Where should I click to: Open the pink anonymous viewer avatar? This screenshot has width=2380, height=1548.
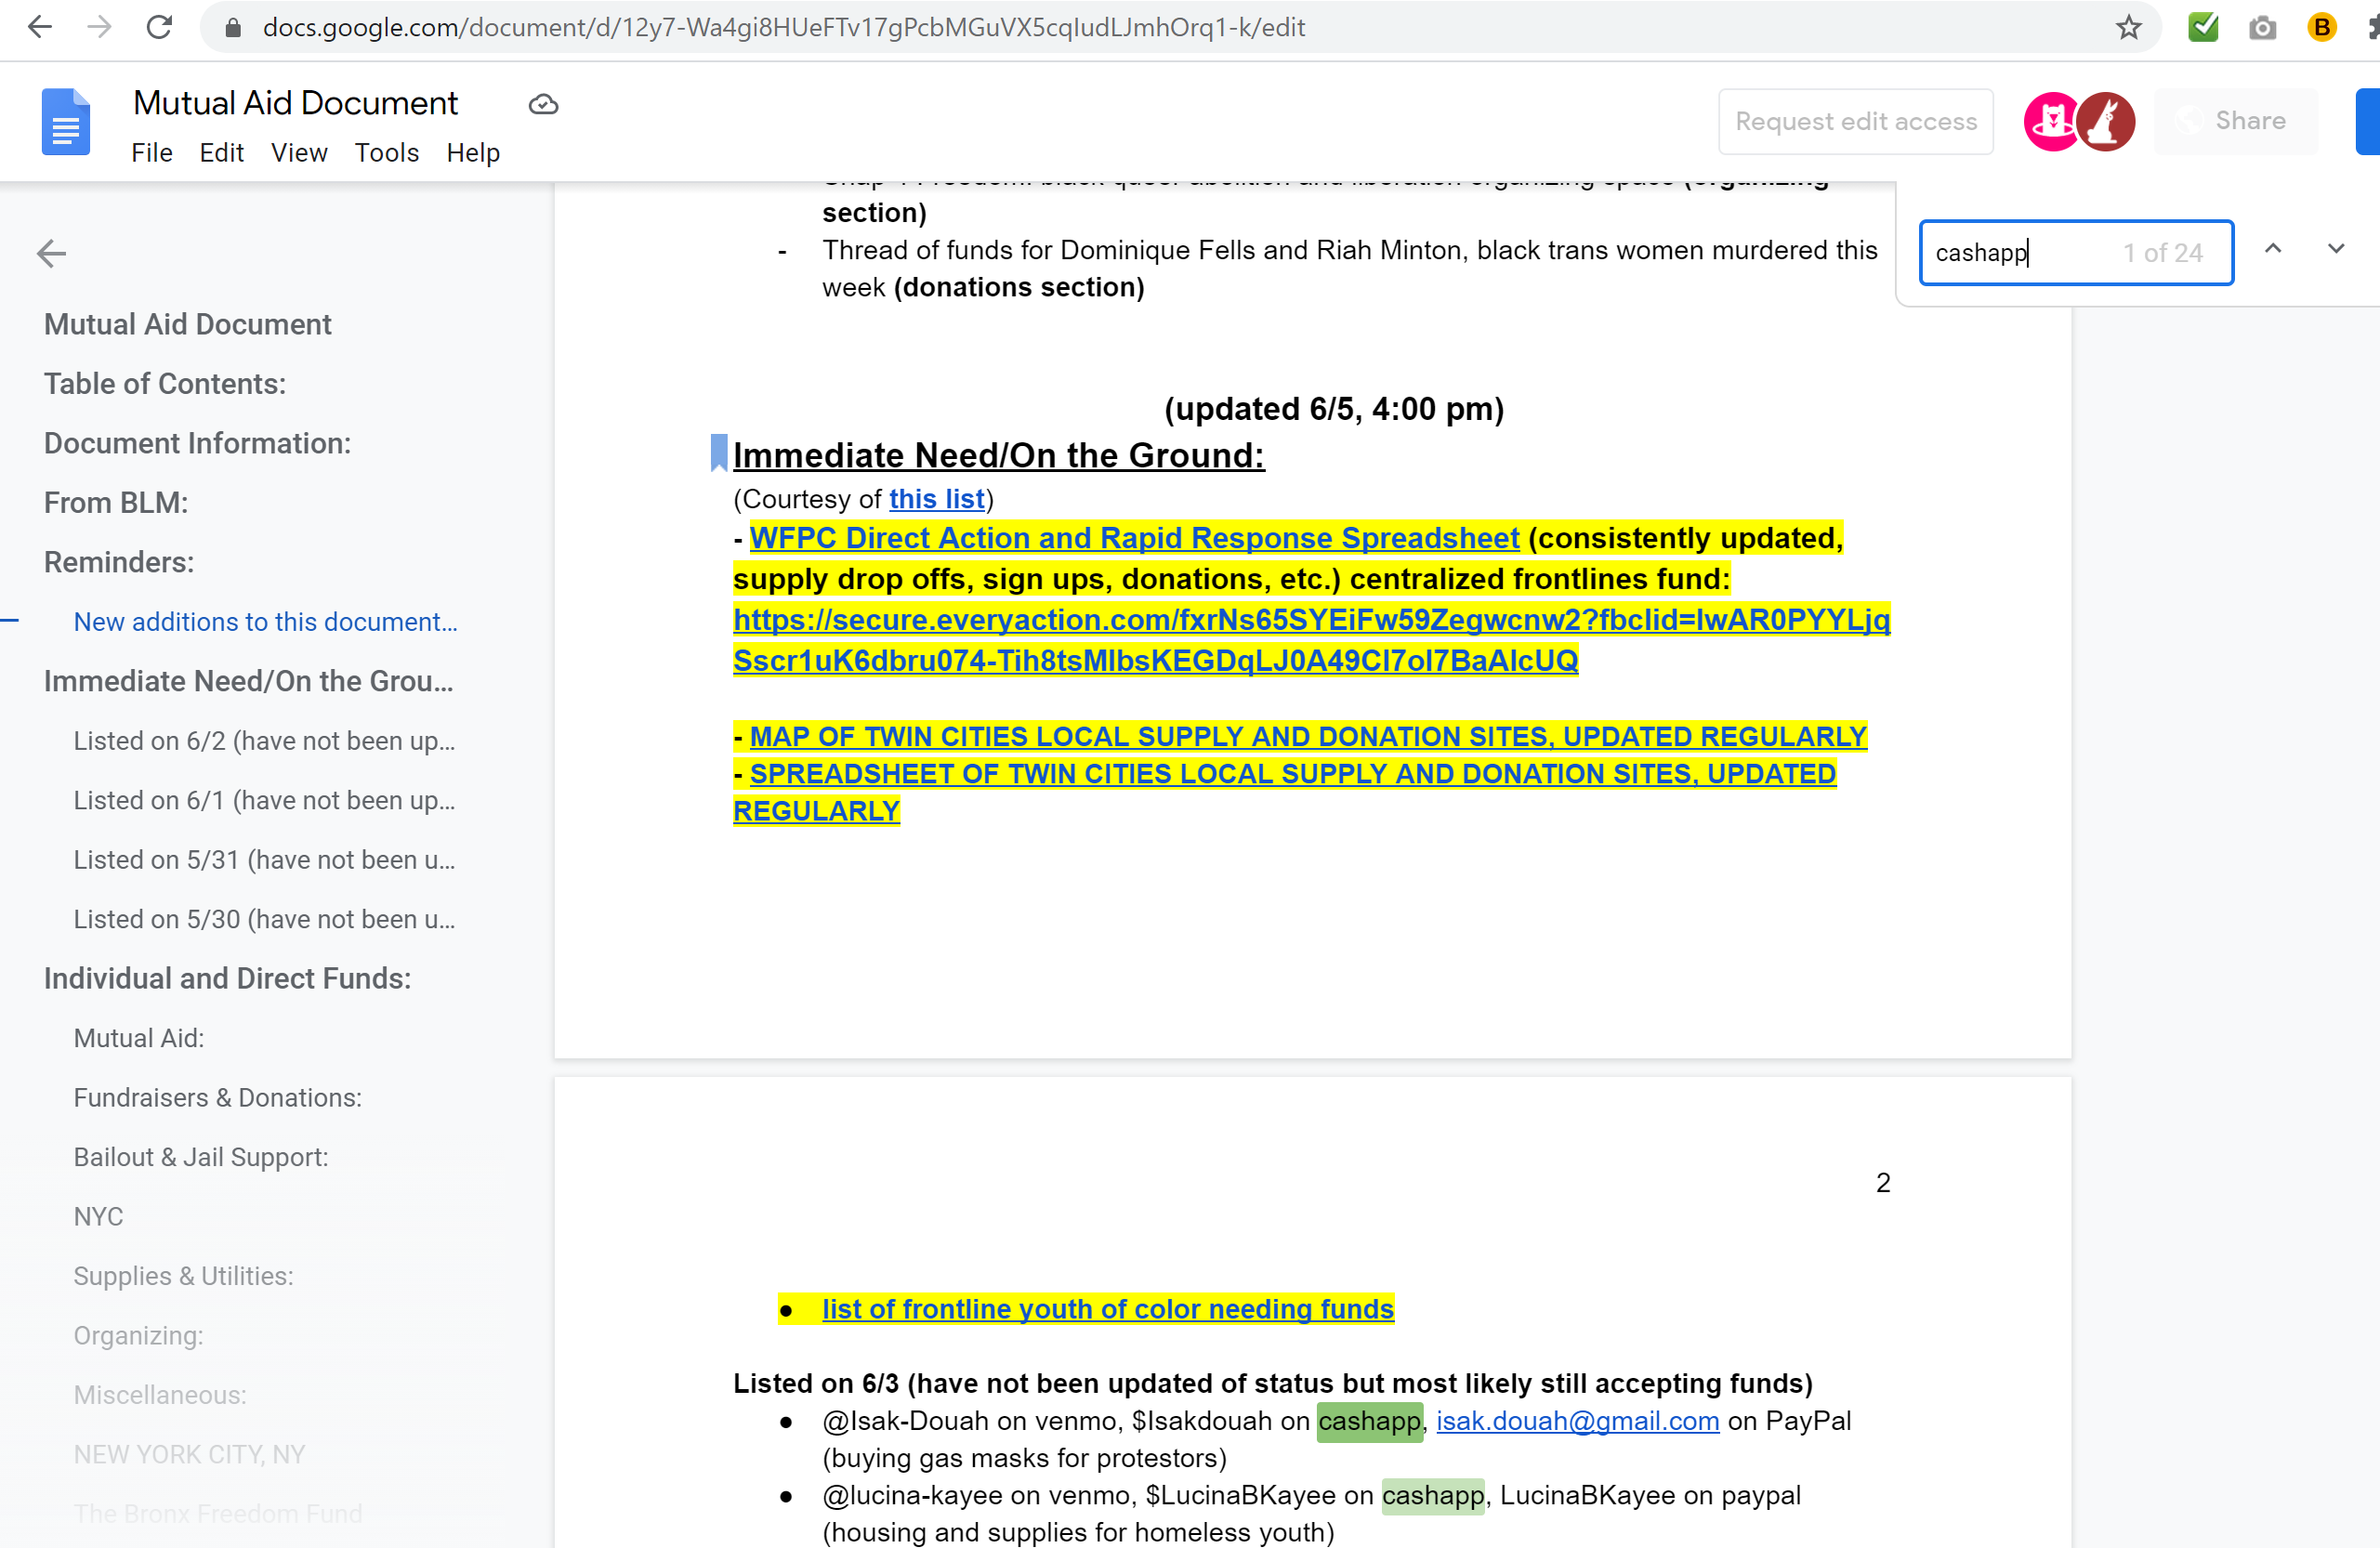click(x=2052, y=122)
